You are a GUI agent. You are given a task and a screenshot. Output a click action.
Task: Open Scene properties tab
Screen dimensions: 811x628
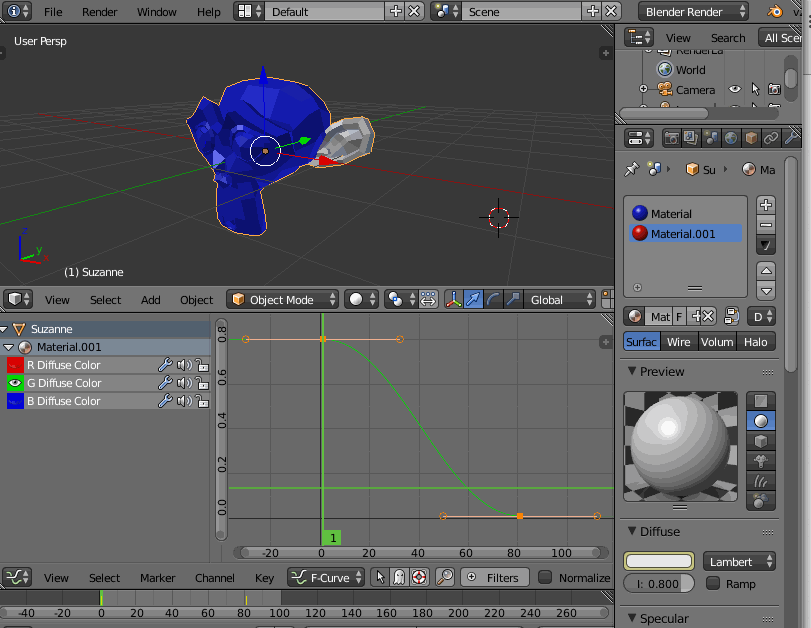pyautogui.click(x=711, y=138)
